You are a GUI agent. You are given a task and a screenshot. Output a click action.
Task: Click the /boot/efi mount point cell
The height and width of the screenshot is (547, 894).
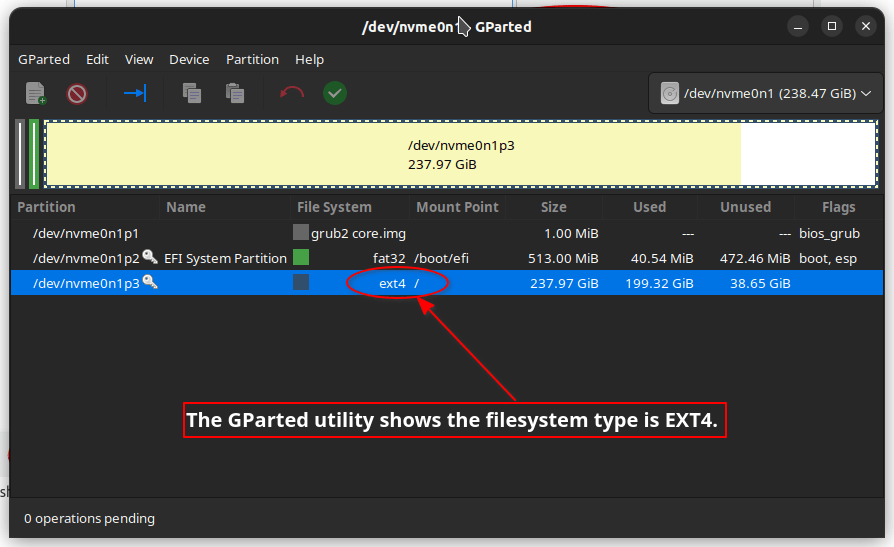441,258
